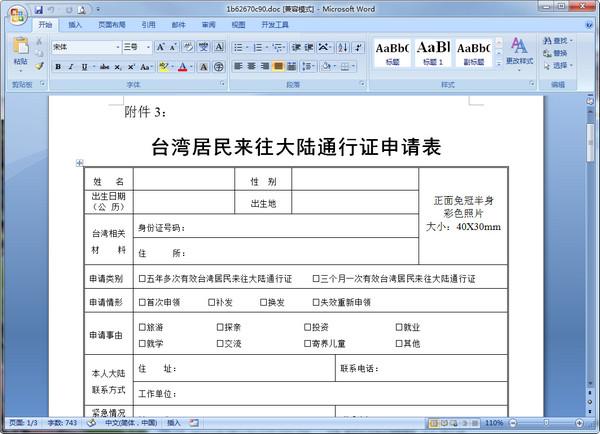
Task: Open the font name 宋体 dropdown
Action: [117, 47]
